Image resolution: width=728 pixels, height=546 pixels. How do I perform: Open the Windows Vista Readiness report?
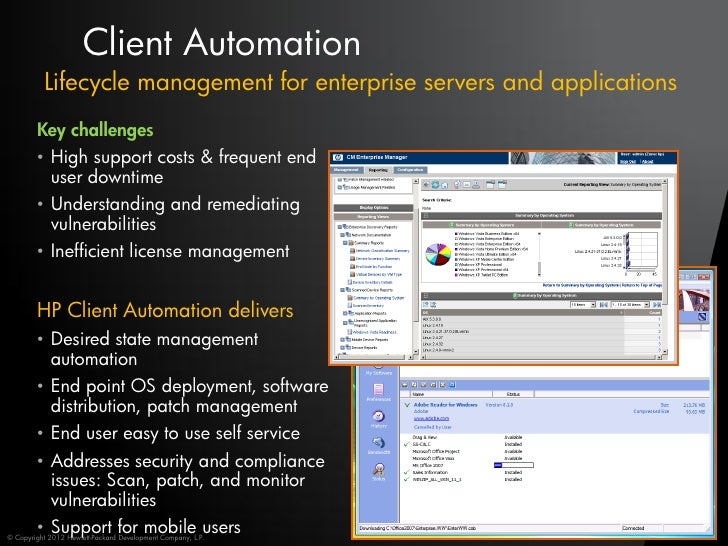pos(375,332)
